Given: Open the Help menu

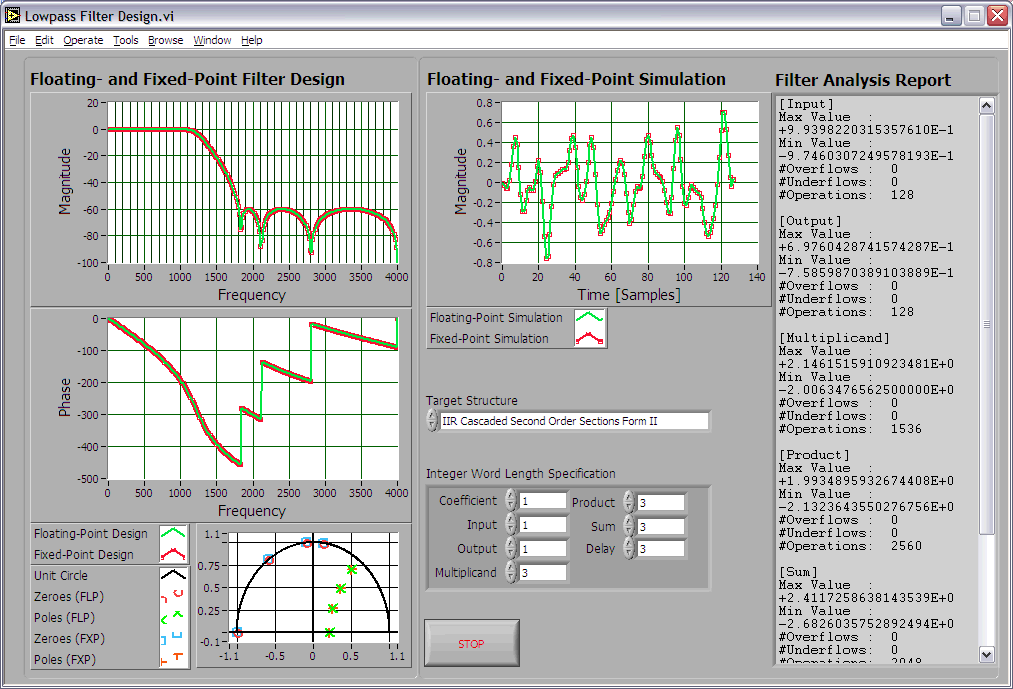Looking at the screenshot, I should coord(252,40).
